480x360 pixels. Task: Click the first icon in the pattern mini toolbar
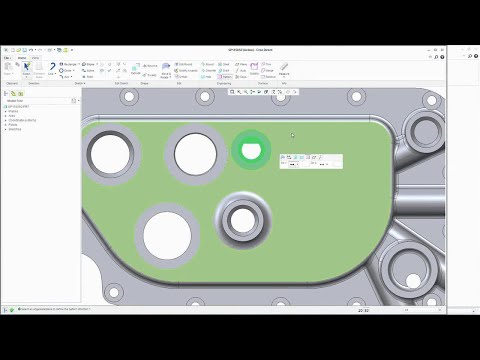click(283, 157)
